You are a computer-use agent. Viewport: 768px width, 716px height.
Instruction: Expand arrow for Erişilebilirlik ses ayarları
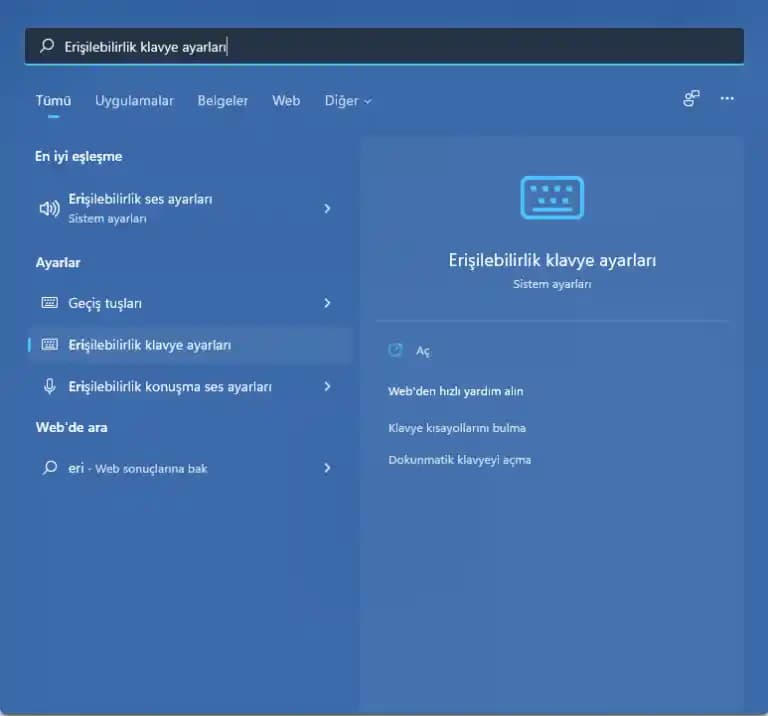coord(327,208)
